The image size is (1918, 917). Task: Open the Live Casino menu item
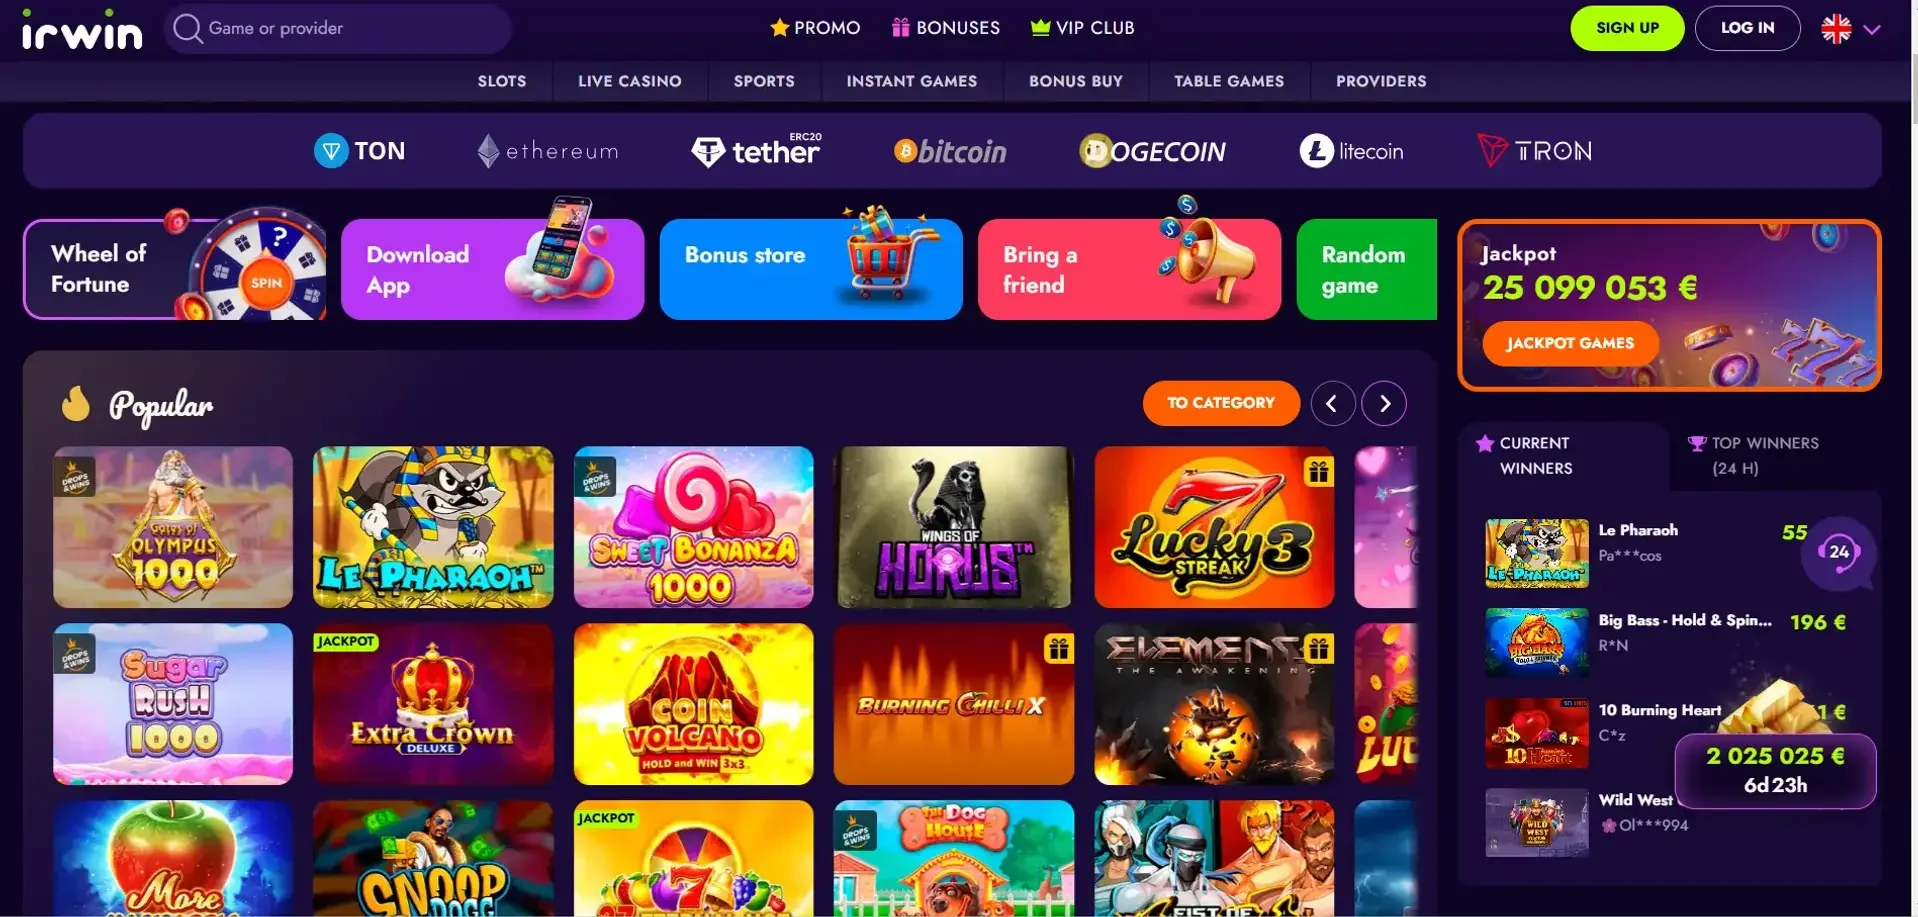(630, 81)
